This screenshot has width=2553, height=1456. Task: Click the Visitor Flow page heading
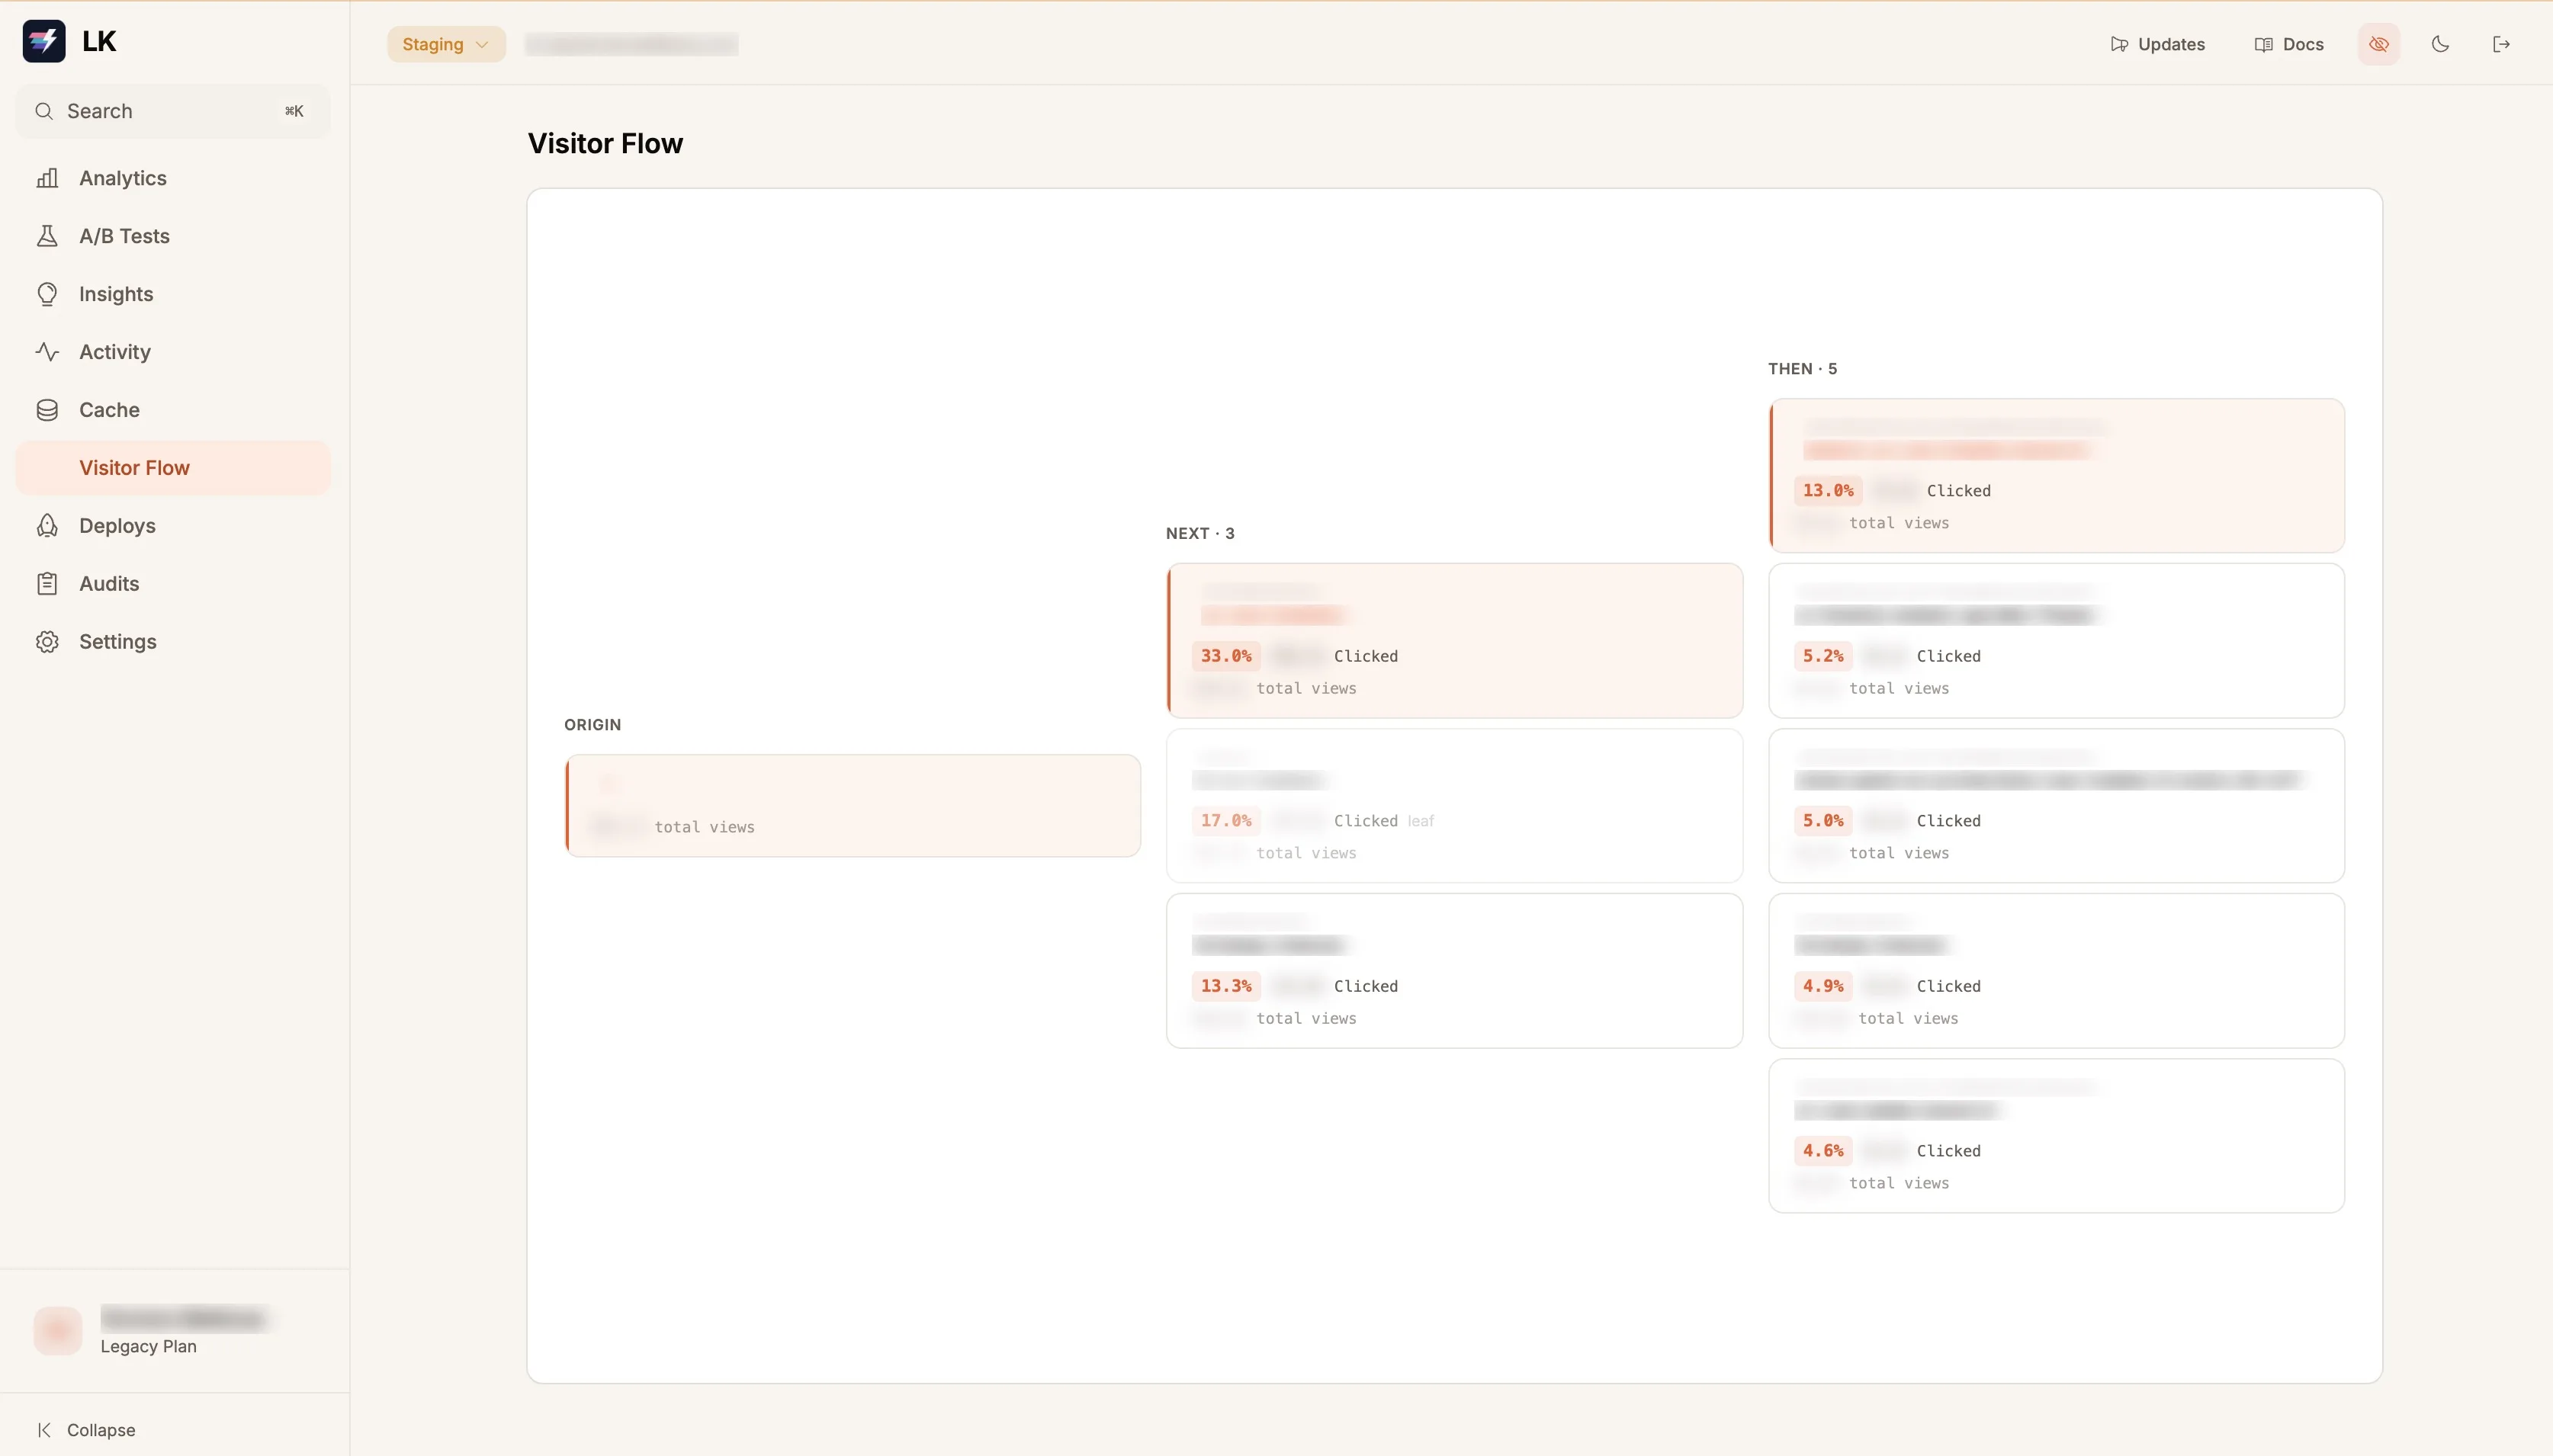point(605,144)
